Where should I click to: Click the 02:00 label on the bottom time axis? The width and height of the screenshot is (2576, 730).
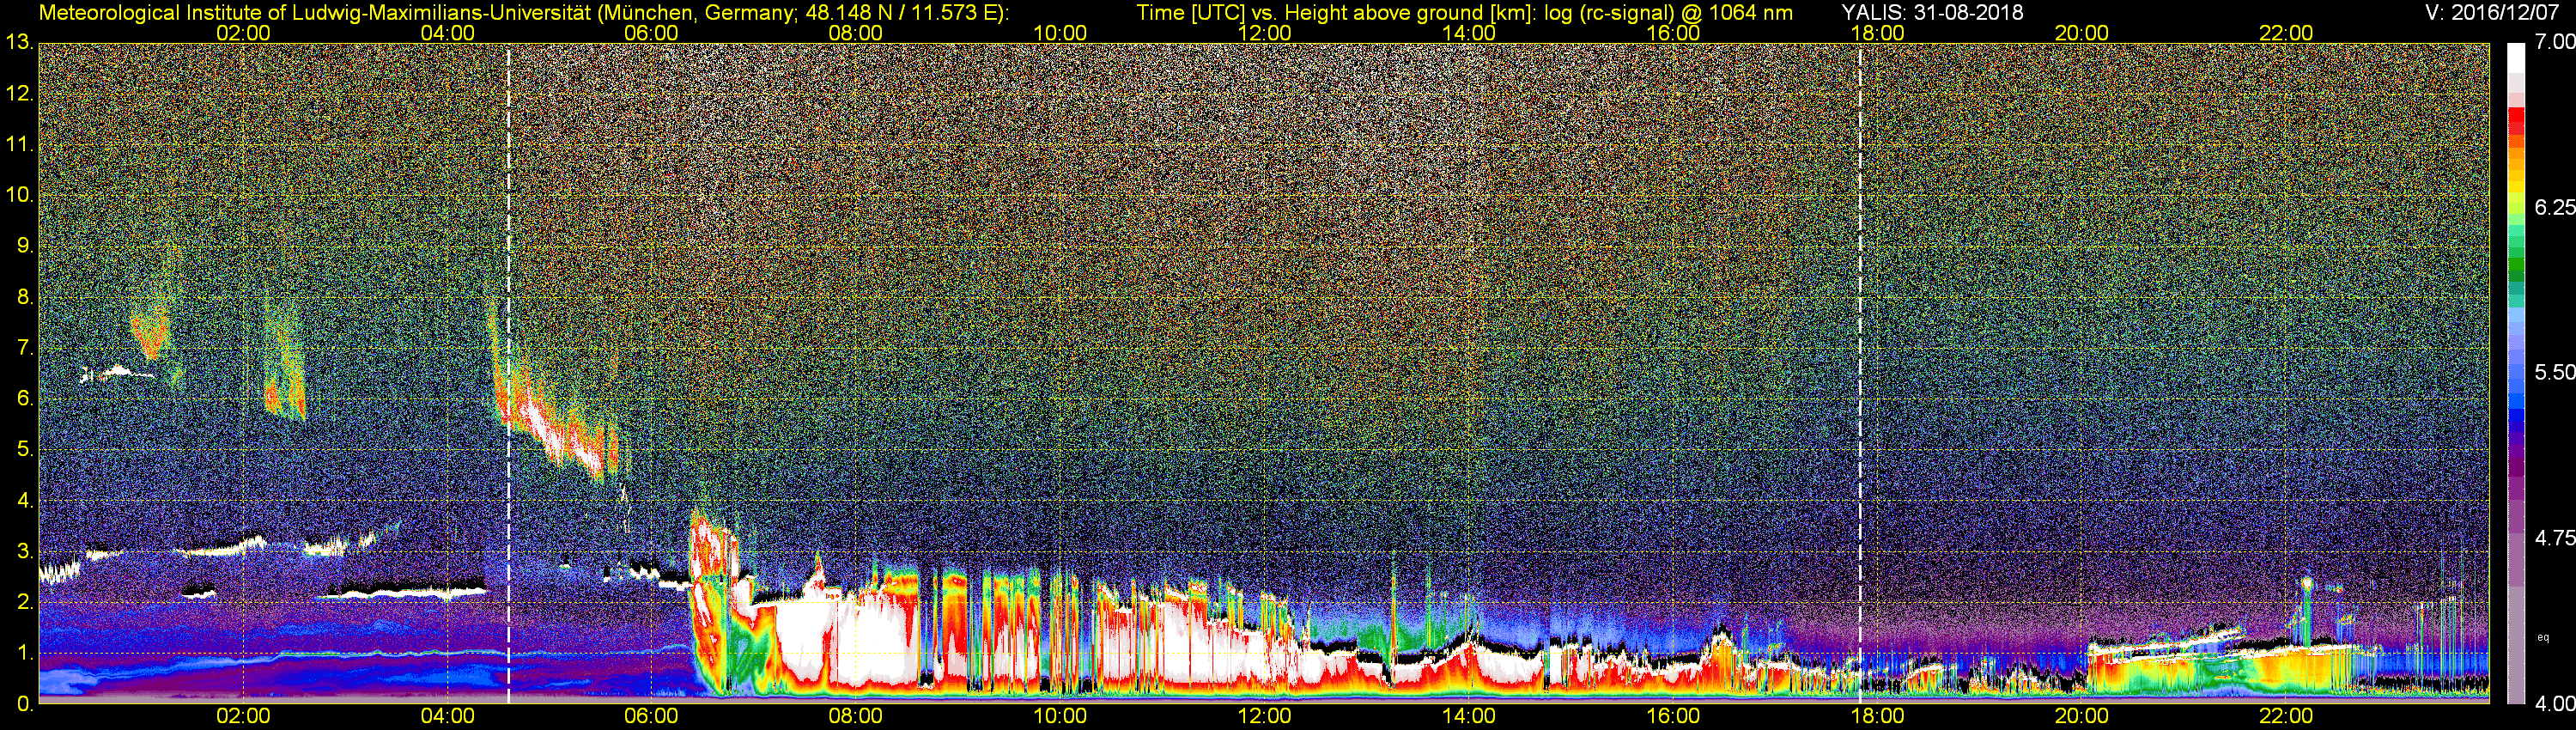pos(243,716)
